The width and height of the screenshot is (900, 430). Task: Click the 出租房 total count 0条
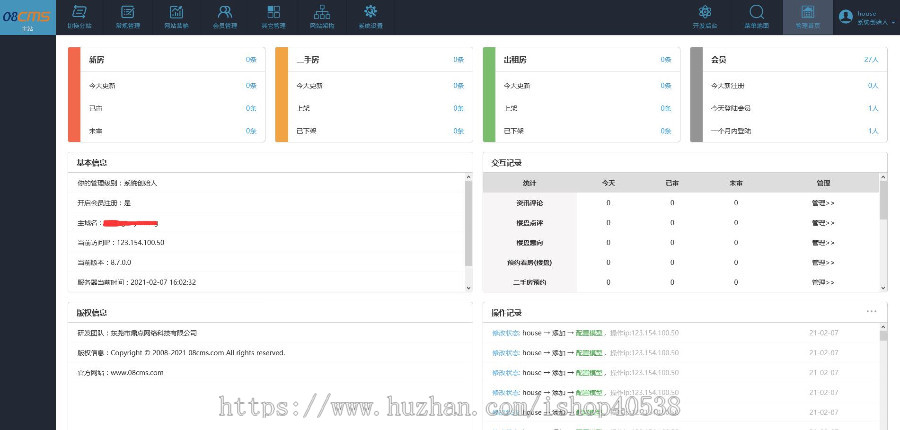pyautogui.click(x=665, y=60)
